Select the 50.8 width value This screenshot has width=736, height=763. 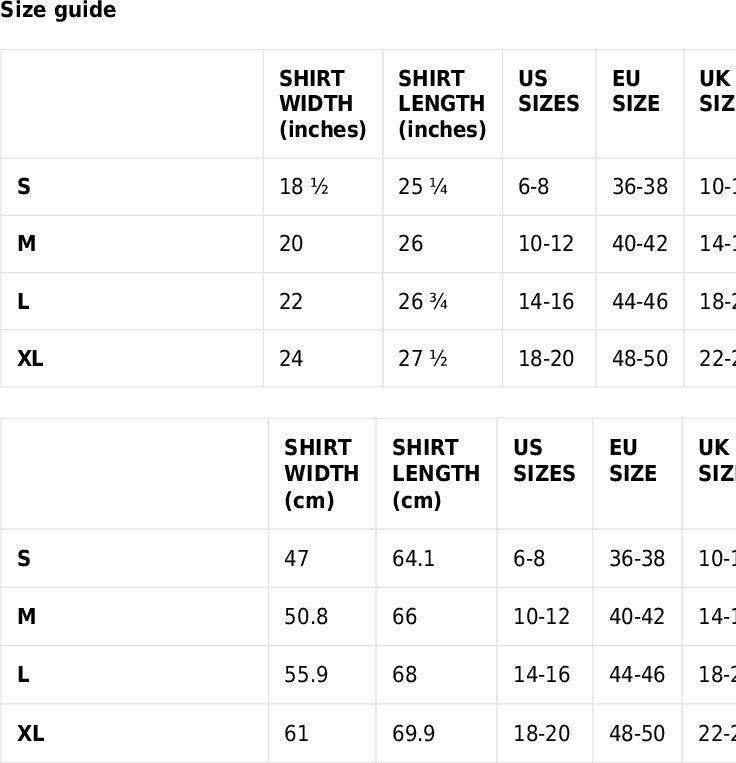(x=306, y=617)
